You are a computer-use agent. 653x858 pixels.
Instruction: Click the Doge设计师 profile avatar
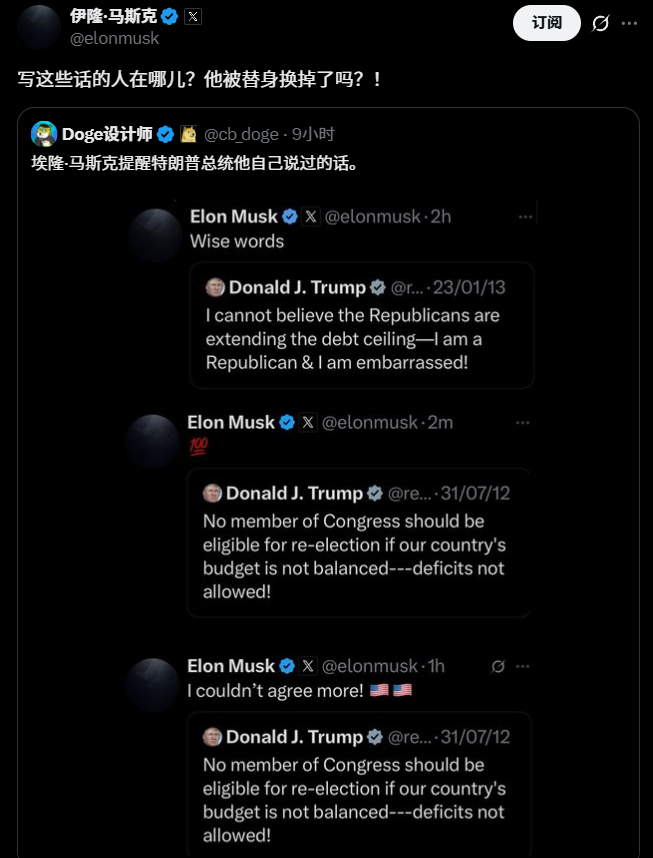[x=43, y=134]
